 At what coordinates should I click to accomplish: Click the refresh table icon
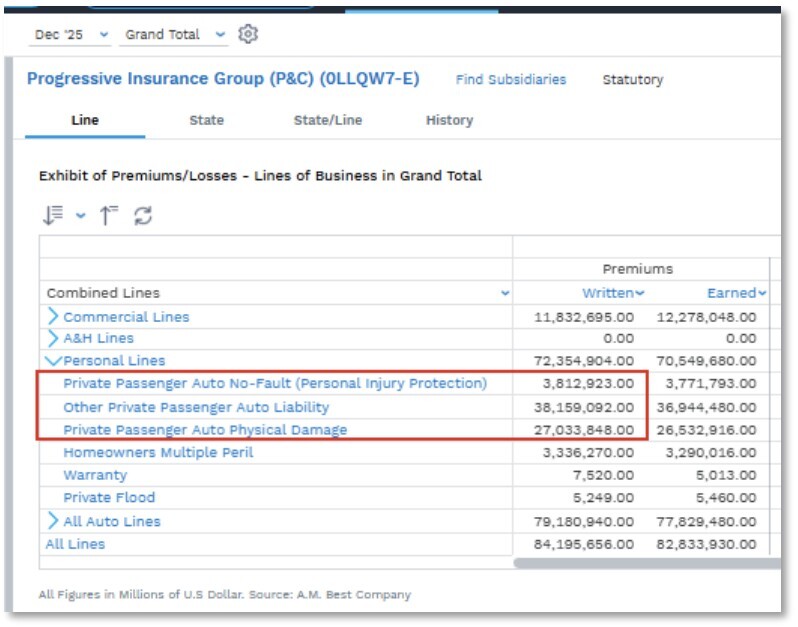tap(143, 215)
